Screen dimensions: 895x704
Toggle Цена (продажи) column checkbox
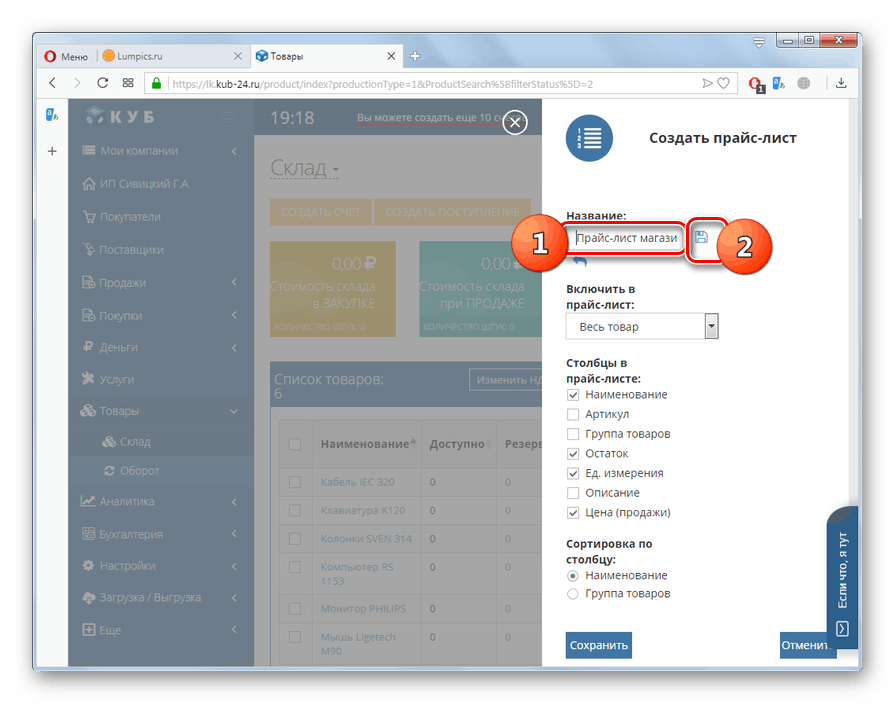click(573, 512)
